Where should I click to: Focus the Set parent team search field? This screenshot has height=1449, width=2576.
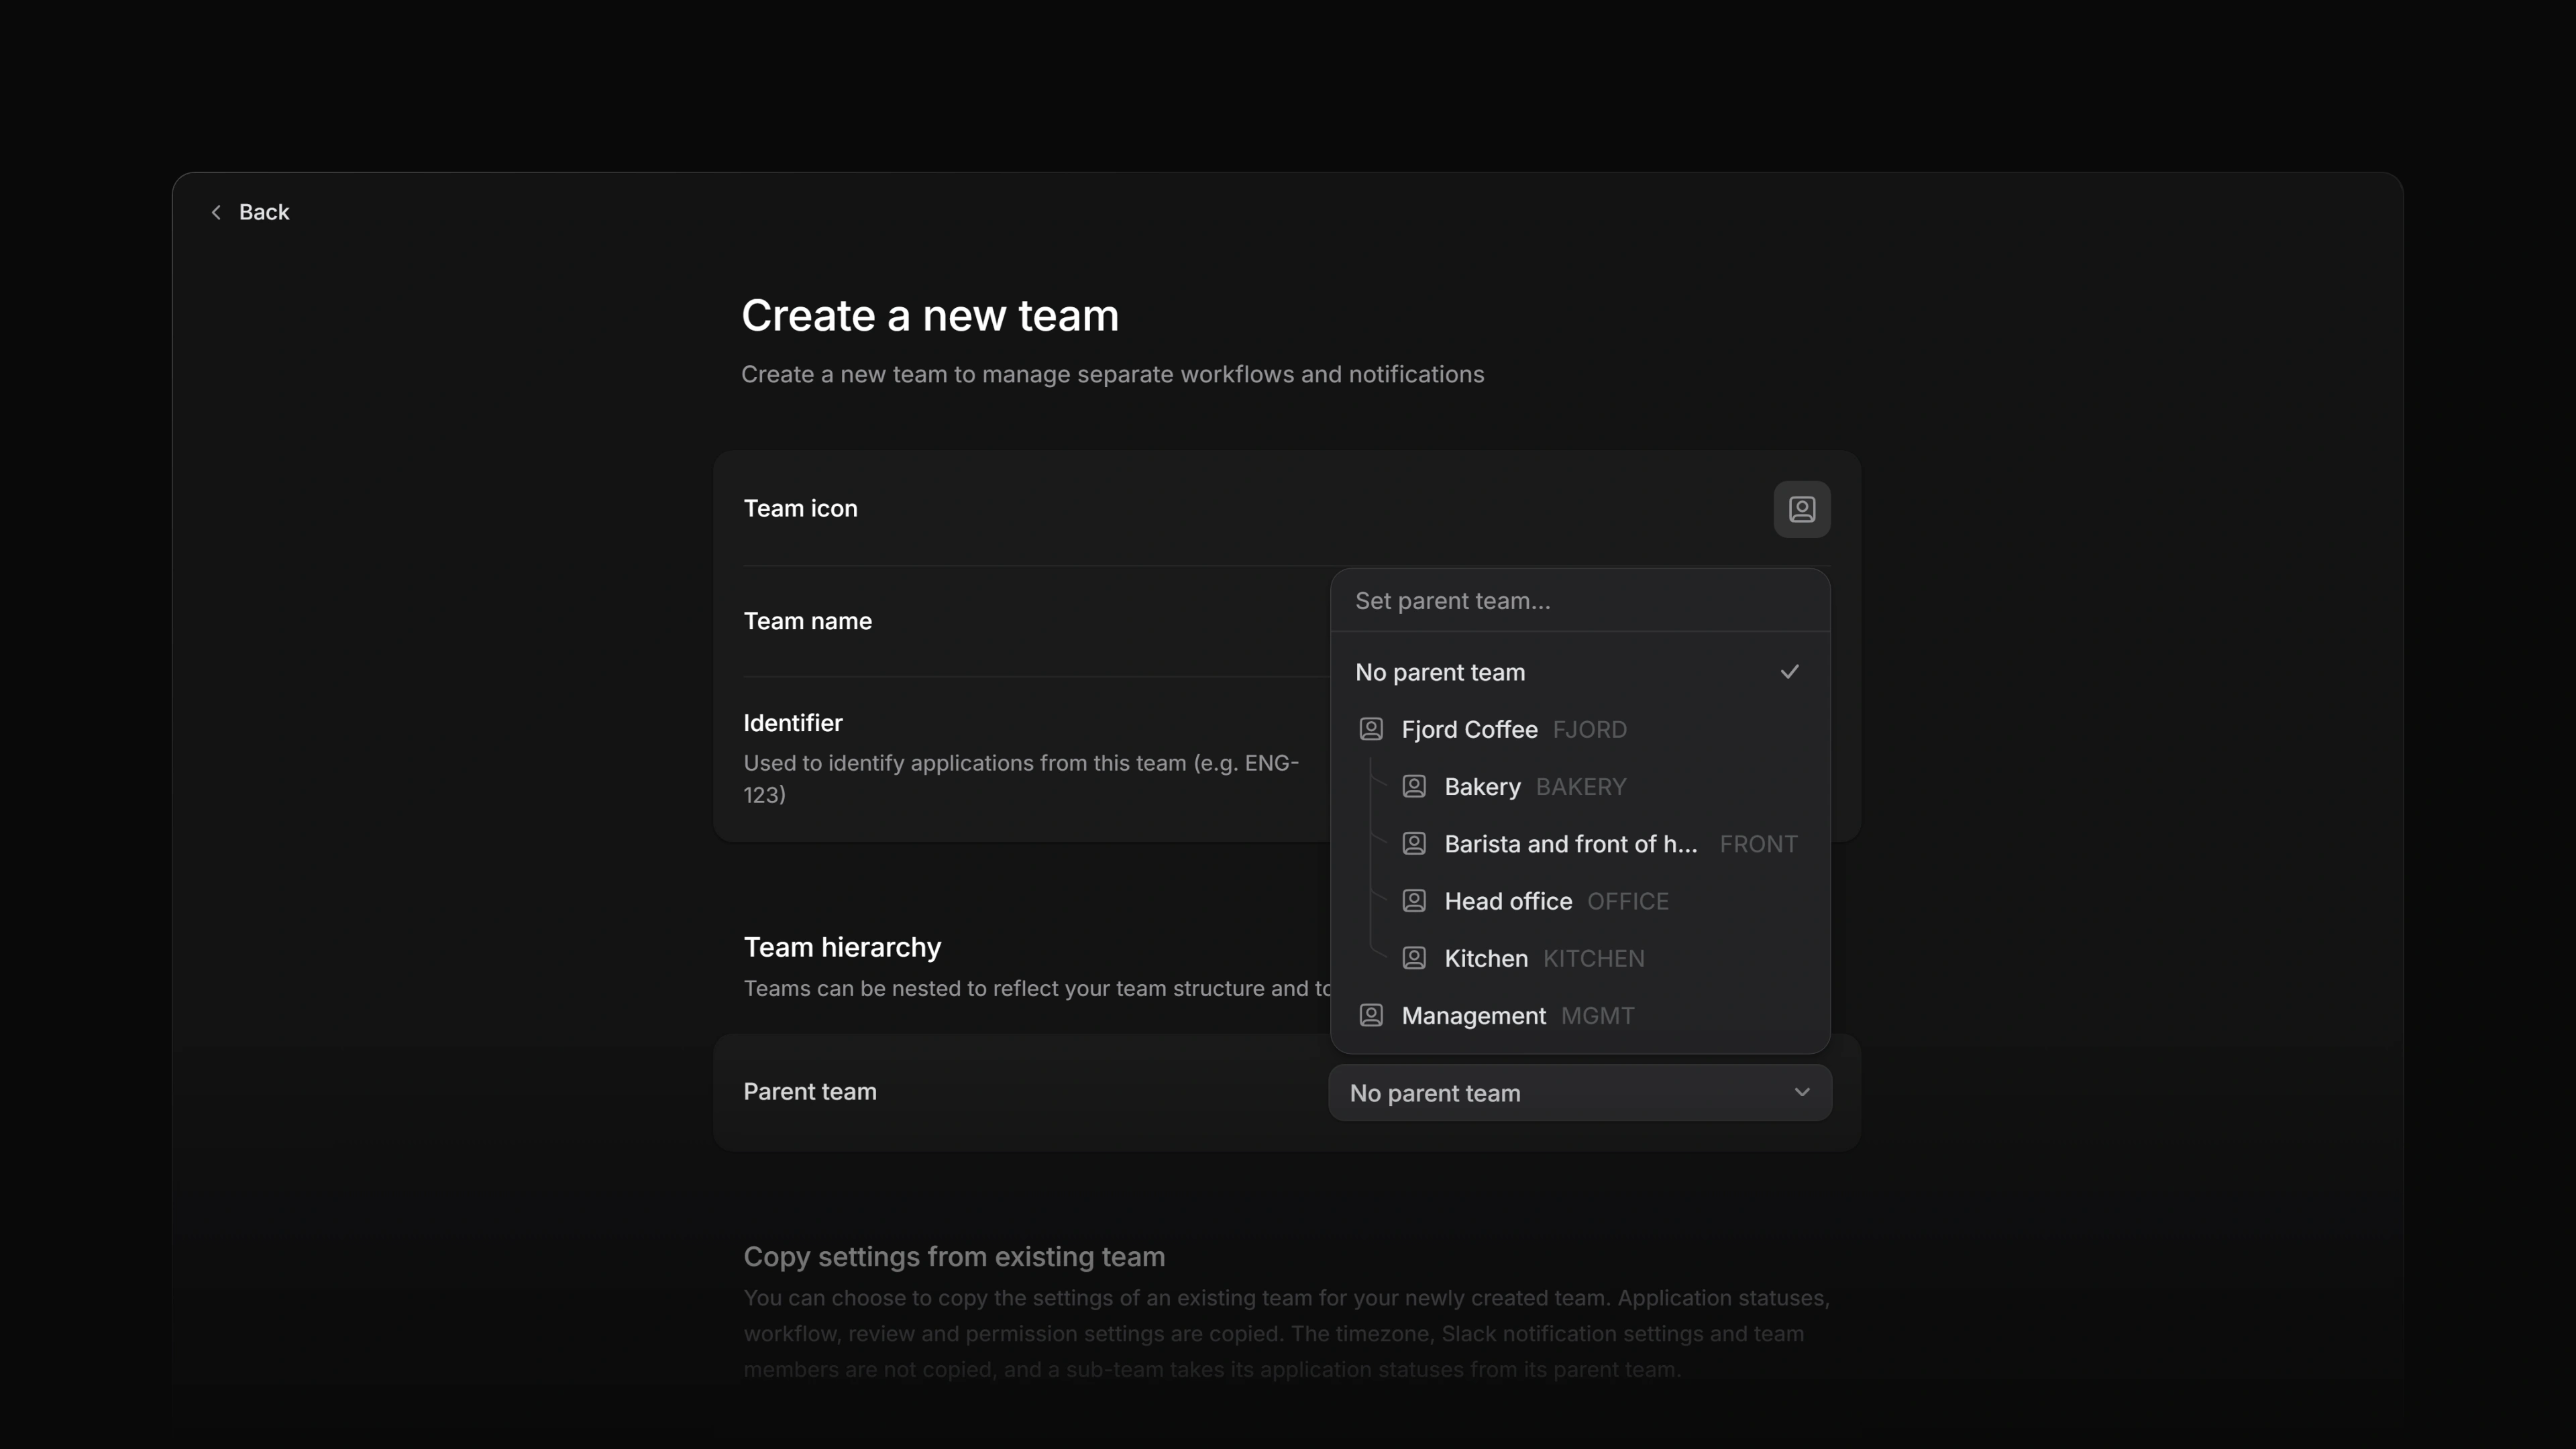click(x=1580, y=601)
